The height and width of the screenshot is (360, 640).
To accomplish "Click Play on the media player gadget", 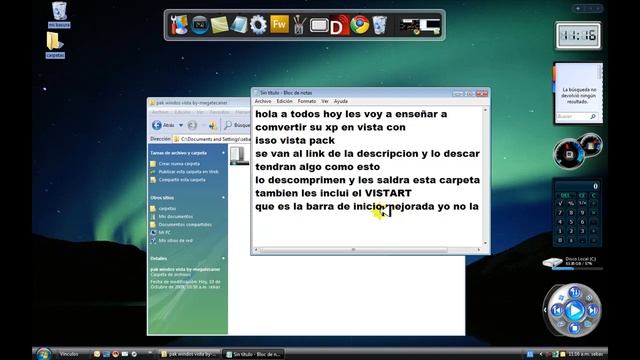I will [574, 311].
